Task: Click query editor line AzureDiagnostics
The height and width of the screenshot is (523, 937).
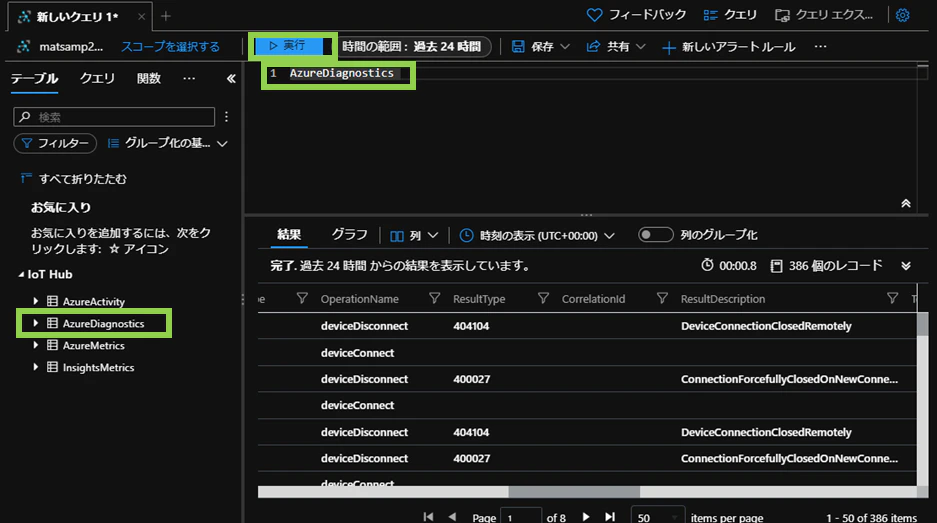Action: [342, 73]
